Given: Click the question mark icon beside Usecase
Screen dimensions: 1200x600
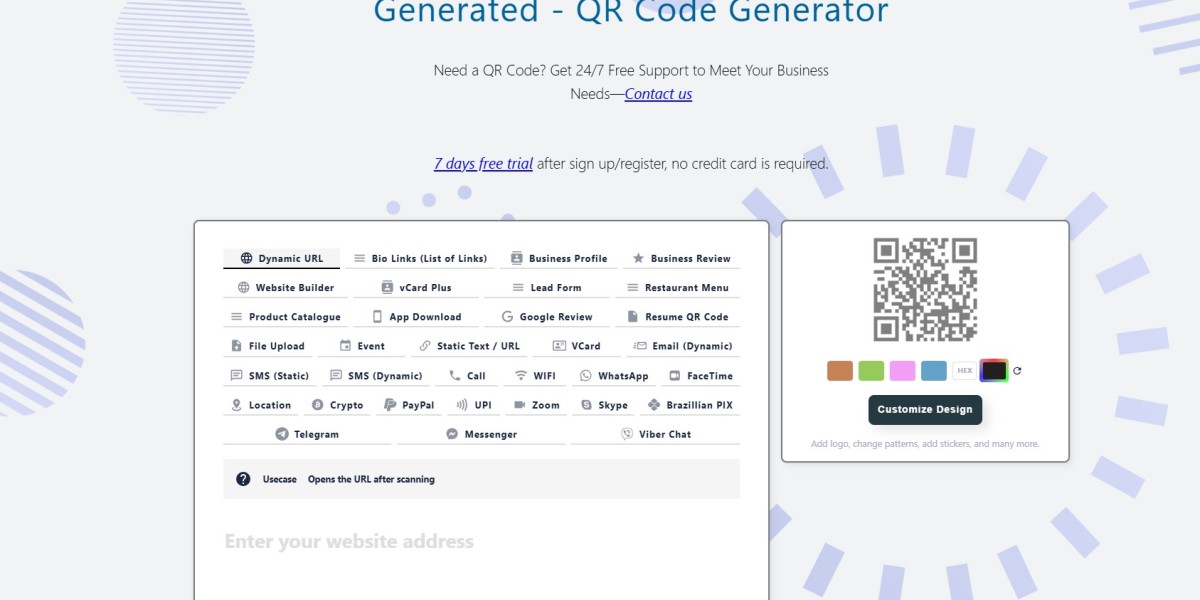Looking at the screenshot, I should pos(243,479).
